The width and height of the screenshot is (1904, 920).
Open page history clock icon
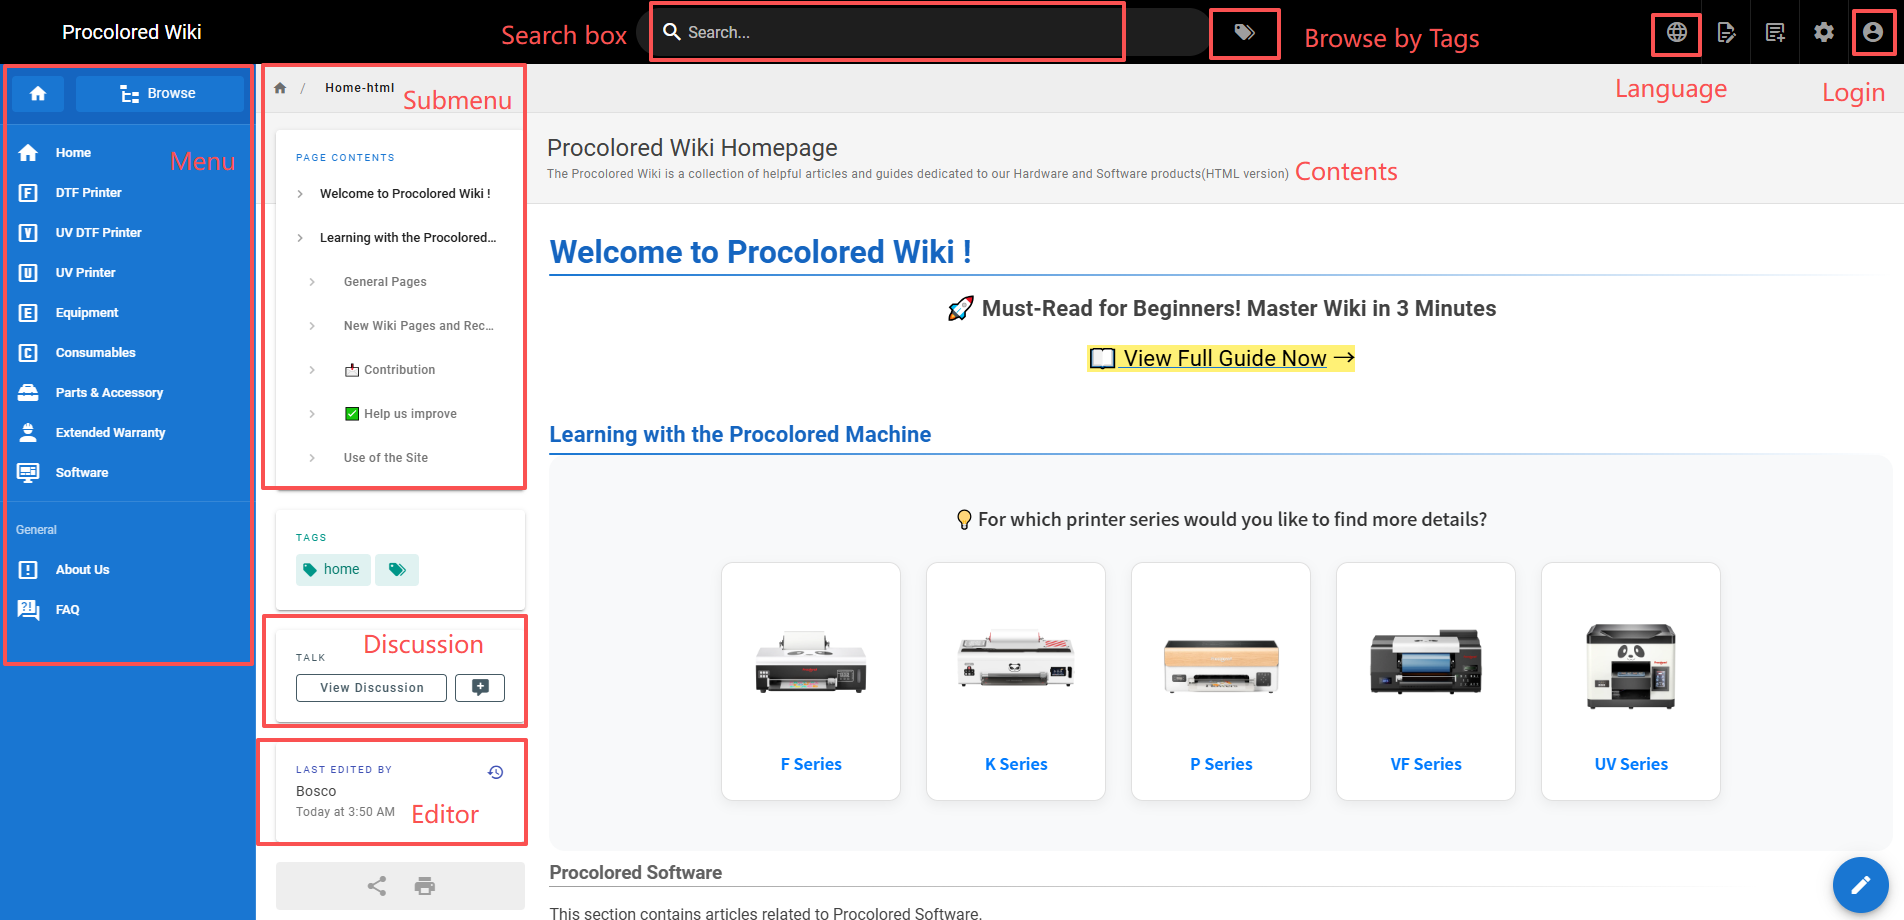(496, 772)
